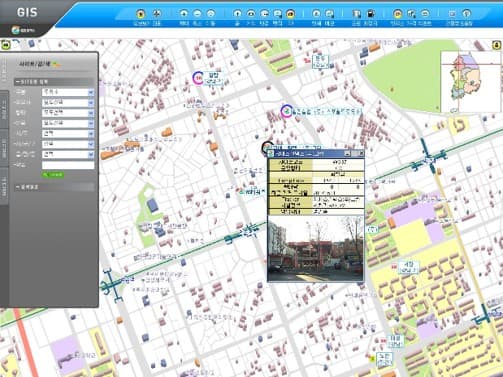This screenshot has height=377, width=503.
Task: Click the empty text field below the dropdowns
Action: click(68, 165)
